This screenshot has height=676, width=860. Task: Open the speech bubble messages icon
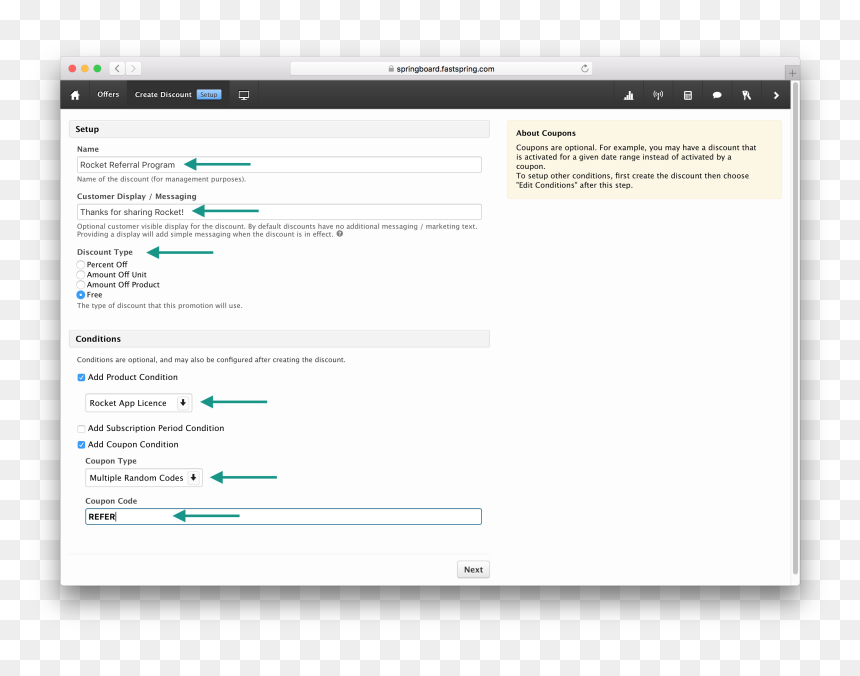717,95
